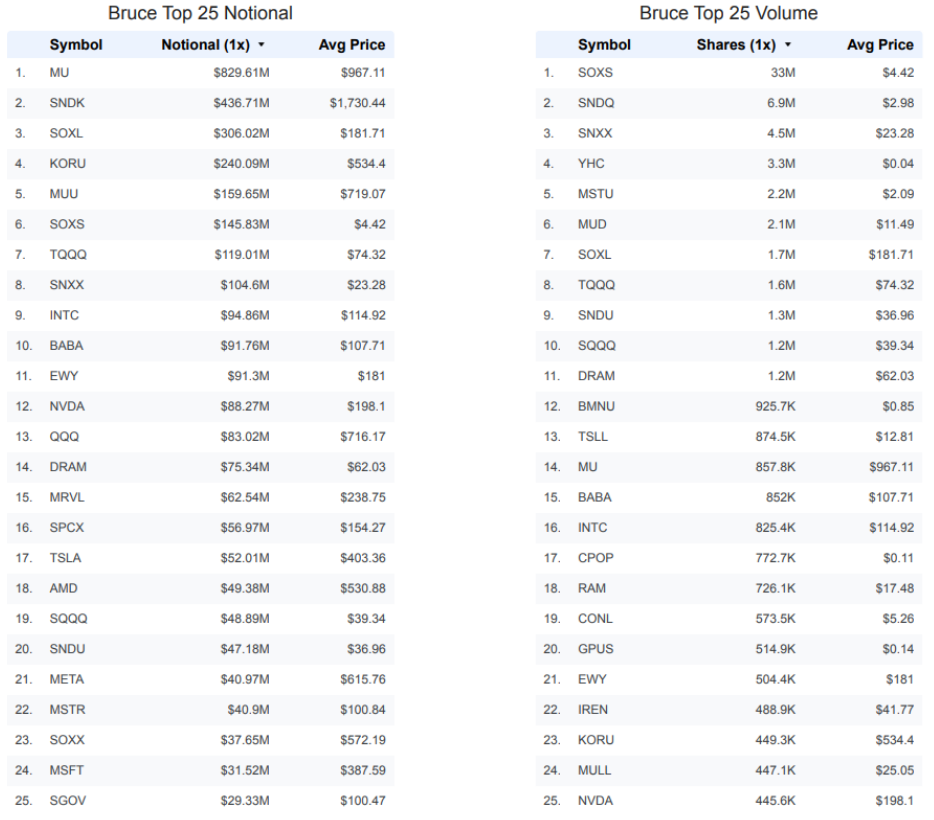Select NVDA in the Top 25 Volume table

(595, 801)
